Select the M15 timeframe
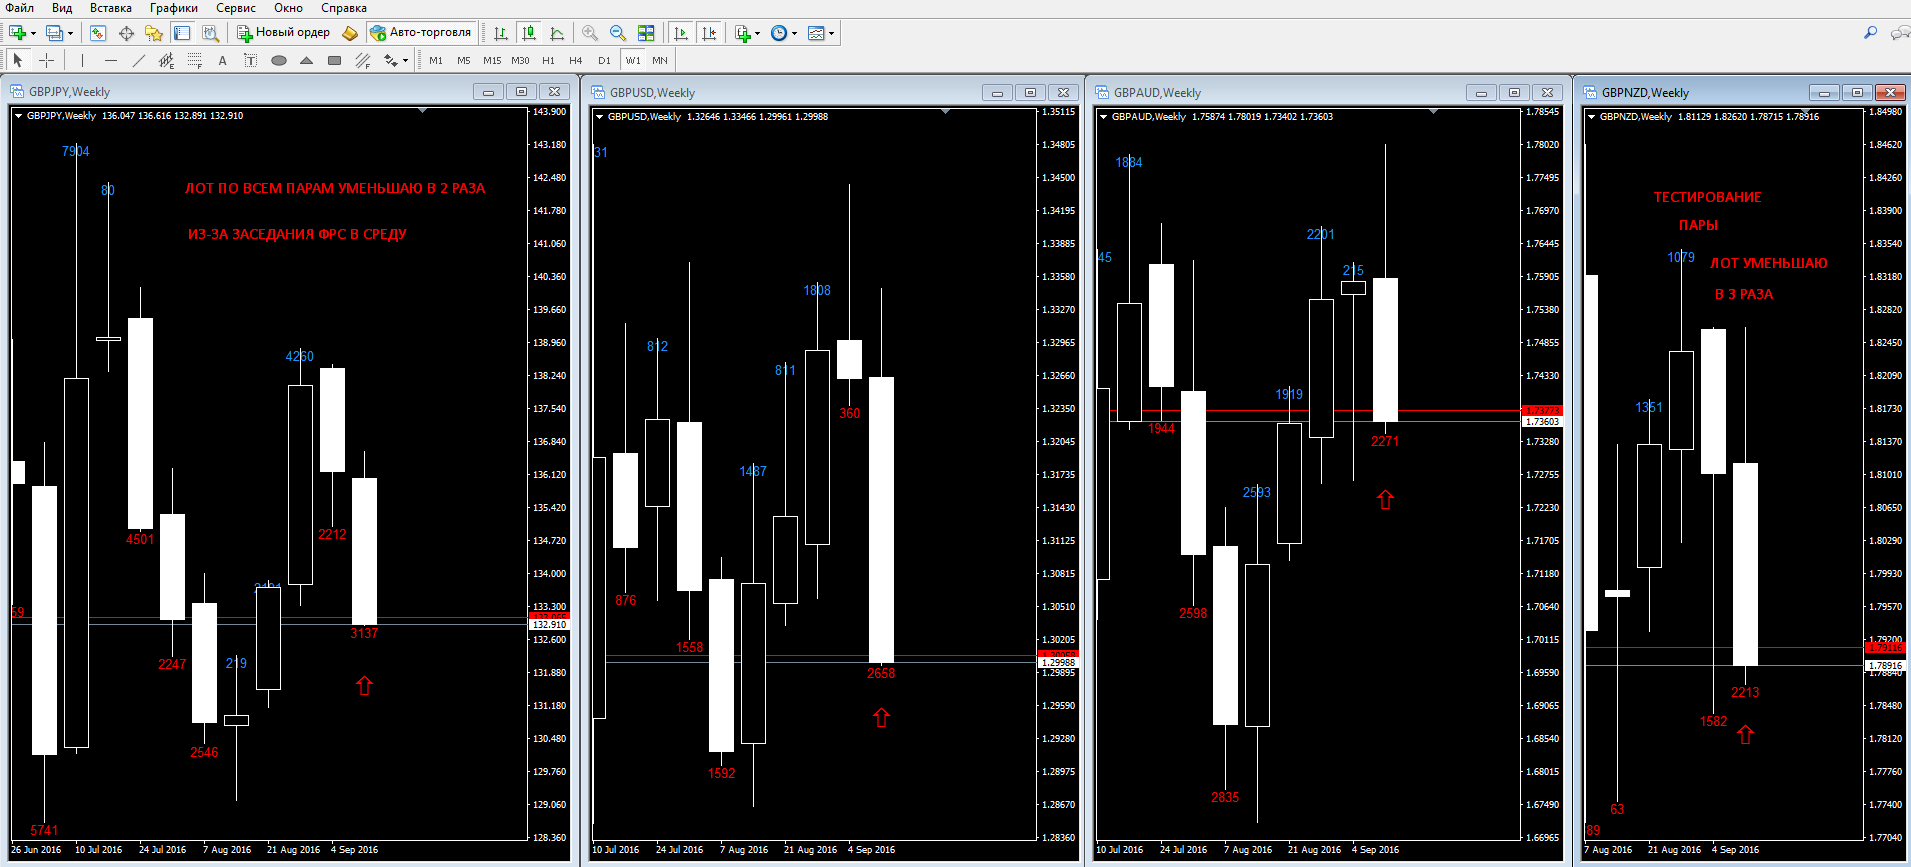The width and height of the screenshot is (1911, 867). coord(492,60)
